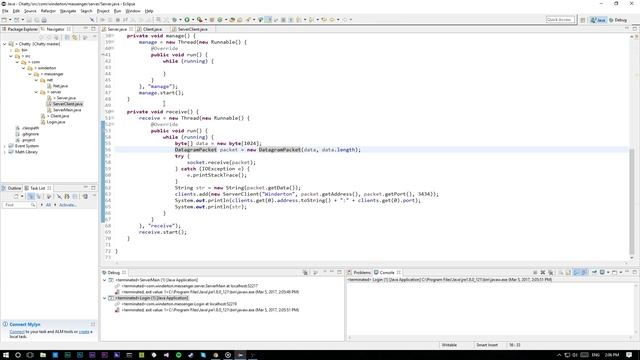
Task: Select Login.java in the navigator tree
Action: coord(53,122)
